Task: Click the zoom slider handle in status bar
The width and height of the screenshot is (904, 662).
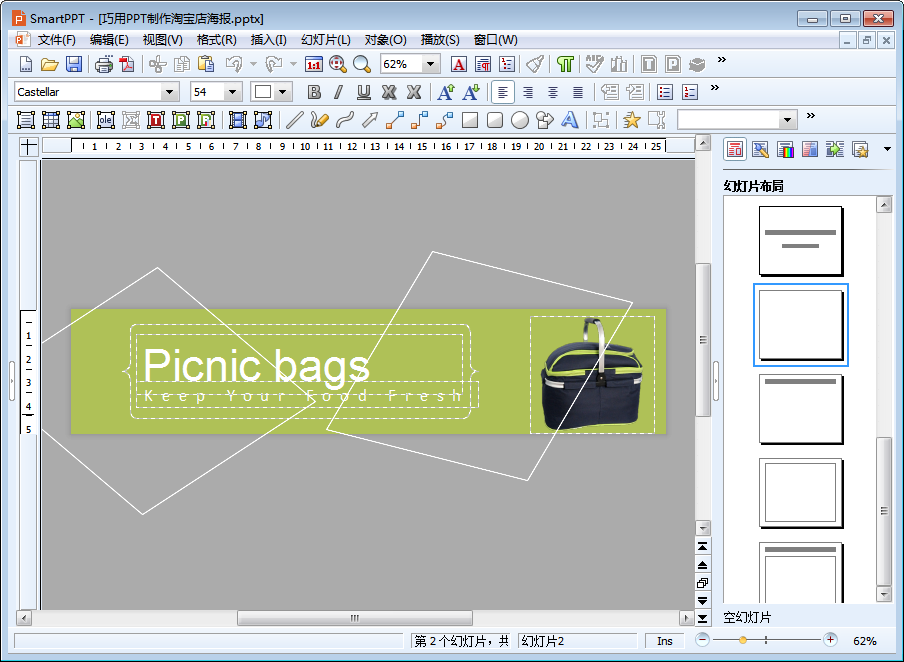Action: 743,640
